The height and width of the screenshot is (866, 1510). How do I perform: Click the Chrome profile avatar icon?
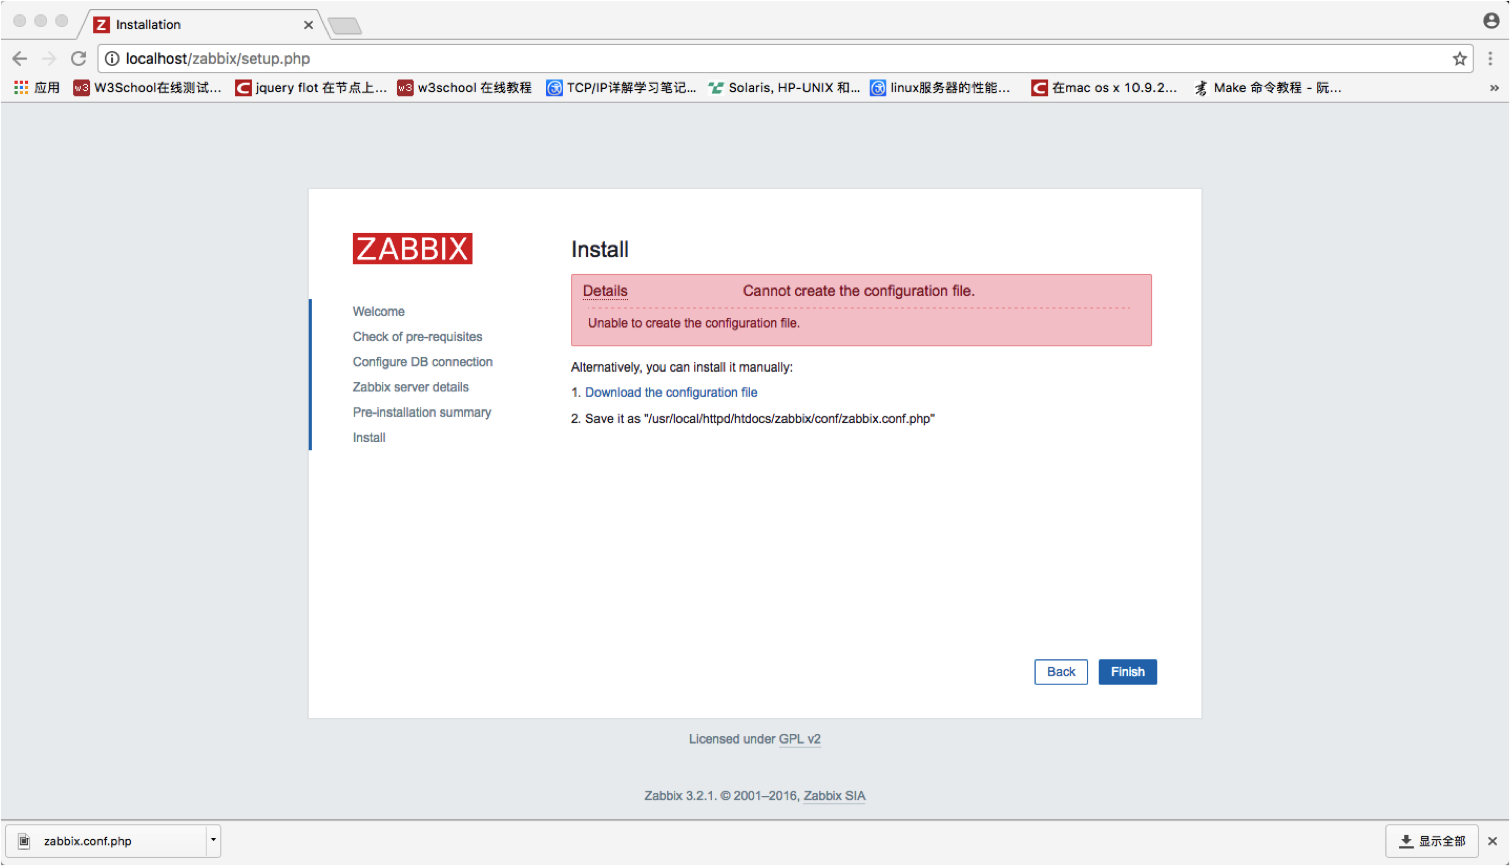tap(1491, 21)
